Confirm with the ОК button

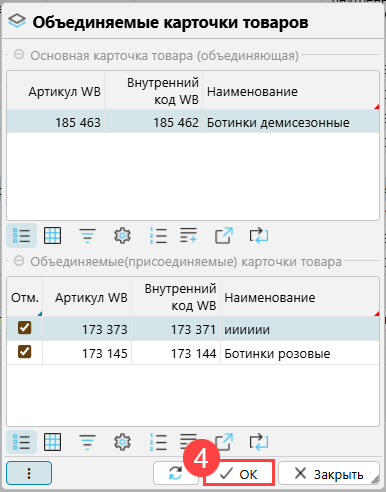click(239, 473)
